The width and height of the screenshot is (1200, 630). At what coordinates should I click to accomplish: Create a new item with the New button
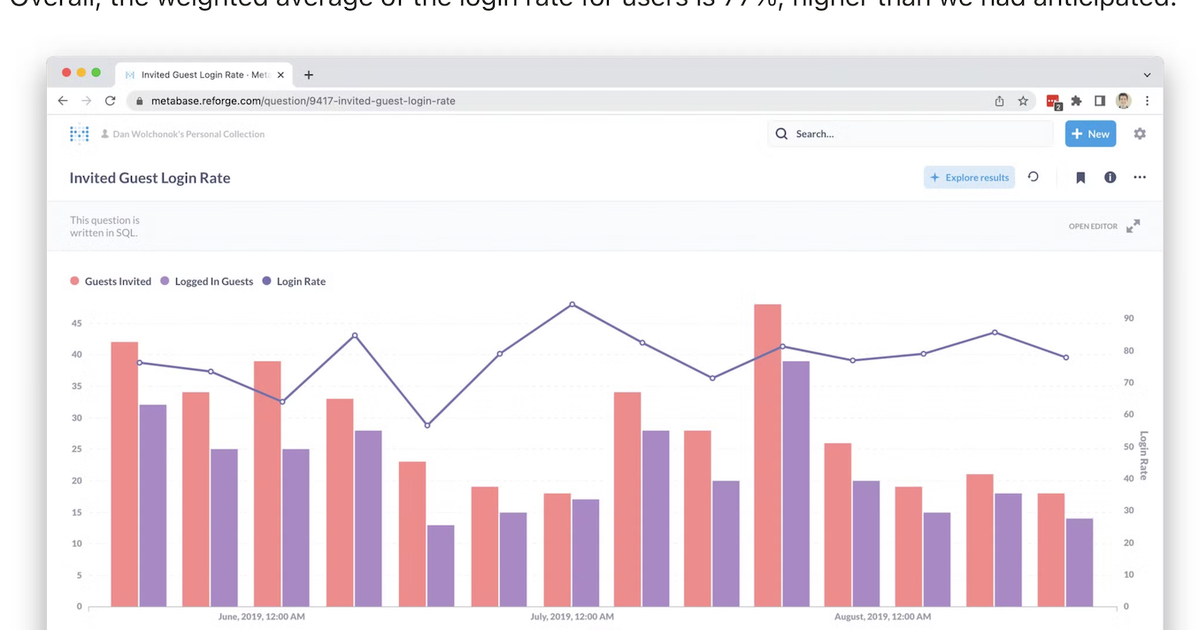(x=1090, y=133)
